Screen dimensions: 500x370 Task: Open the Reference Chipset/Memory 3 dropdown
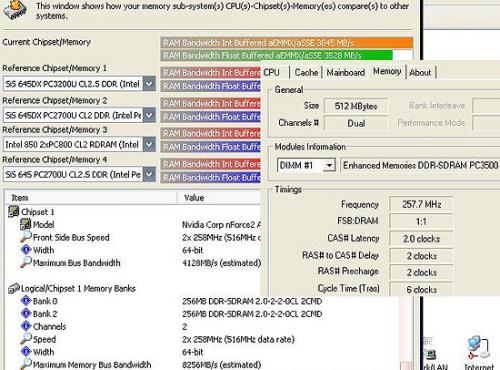tap(149, 144)
